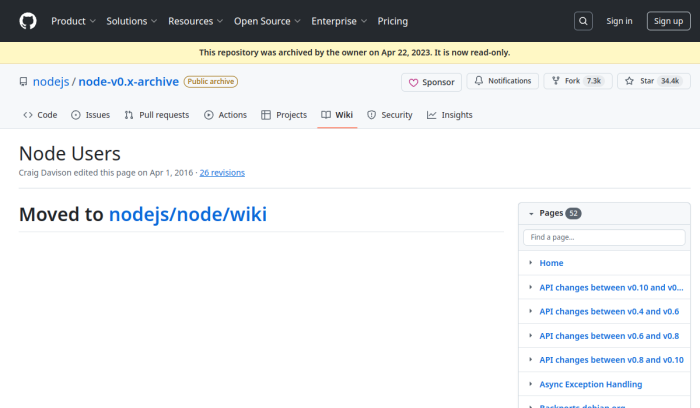Screen dimensions: 700x408
Task: Click the Actions play icon
Action: (208, 115)
